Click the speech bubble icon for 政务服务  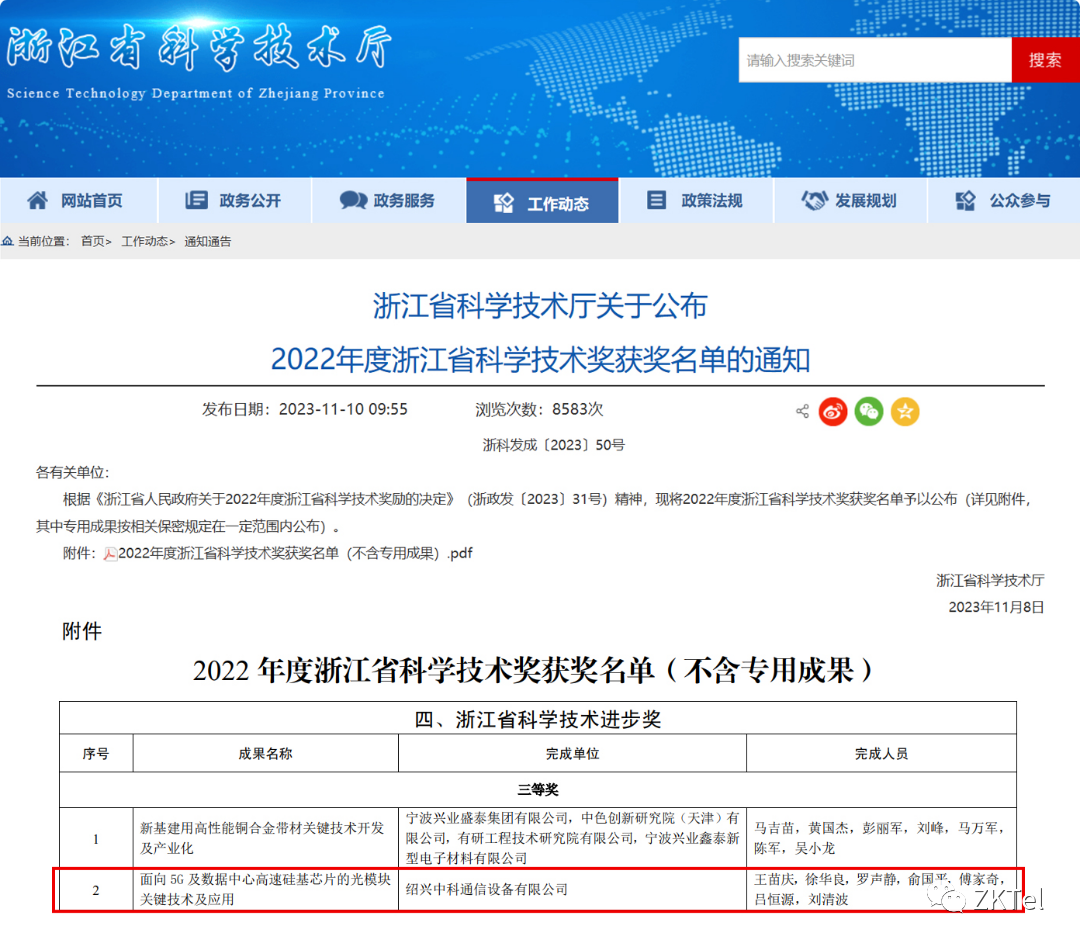(352, 201)
